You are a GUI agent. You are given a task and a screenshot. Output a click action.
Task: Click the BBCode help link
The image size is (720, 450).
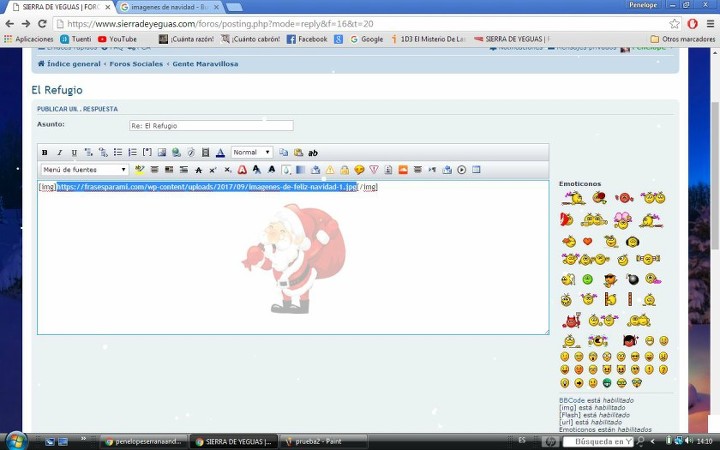click(x=572, y=400)
